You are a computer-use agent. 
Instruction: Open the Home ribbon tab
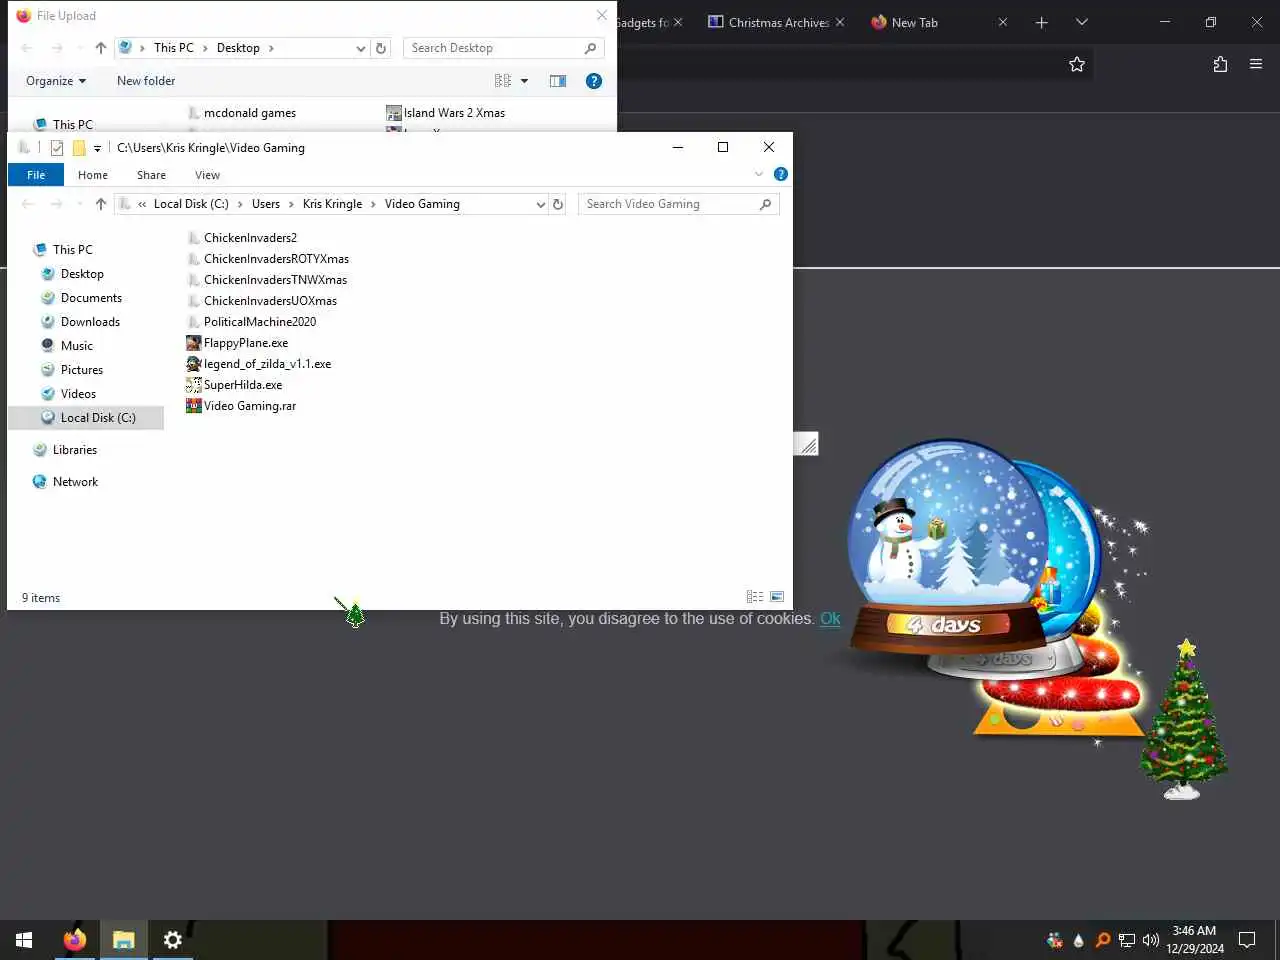click(x=93, y=175)
